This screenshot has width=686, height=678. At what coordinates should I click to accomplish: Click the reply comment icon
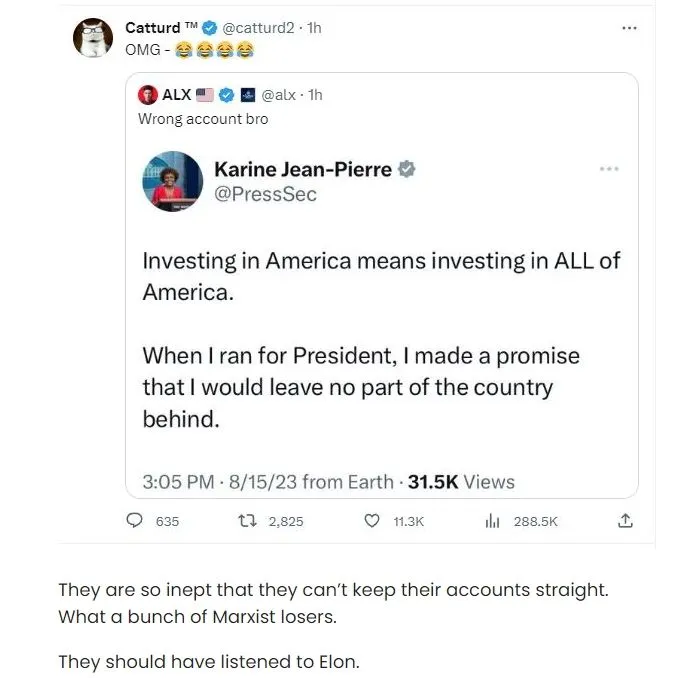(135, 521)
